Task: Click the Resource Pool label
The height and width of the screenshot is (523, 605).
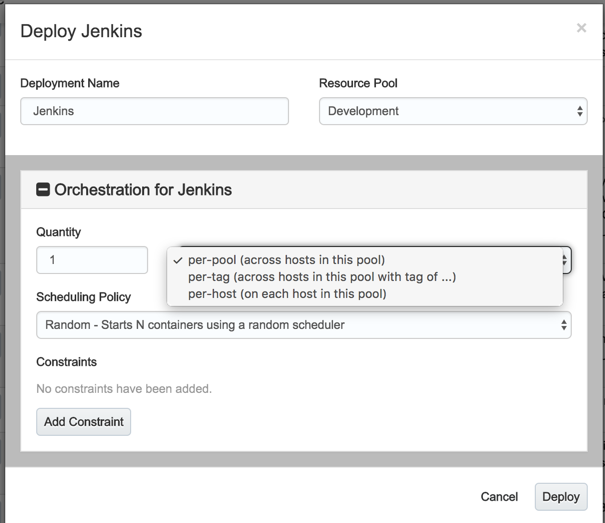Action: point(358,84)
